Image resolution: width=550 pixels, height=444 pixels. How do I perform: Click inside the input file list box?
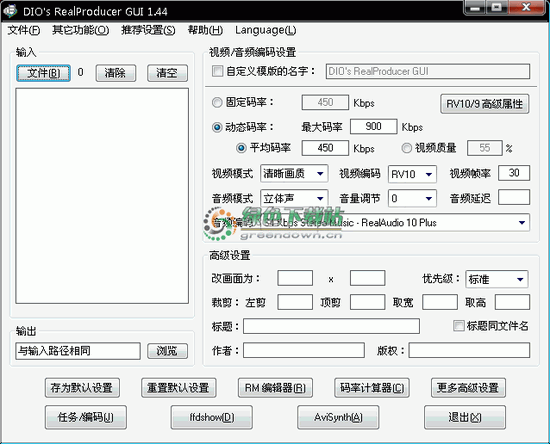coord(102,196)
